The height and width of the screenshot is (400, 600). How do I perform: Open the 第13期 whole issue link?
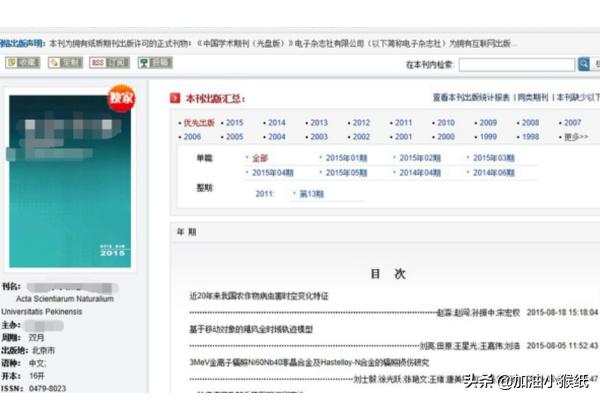(x=314, y=194)
